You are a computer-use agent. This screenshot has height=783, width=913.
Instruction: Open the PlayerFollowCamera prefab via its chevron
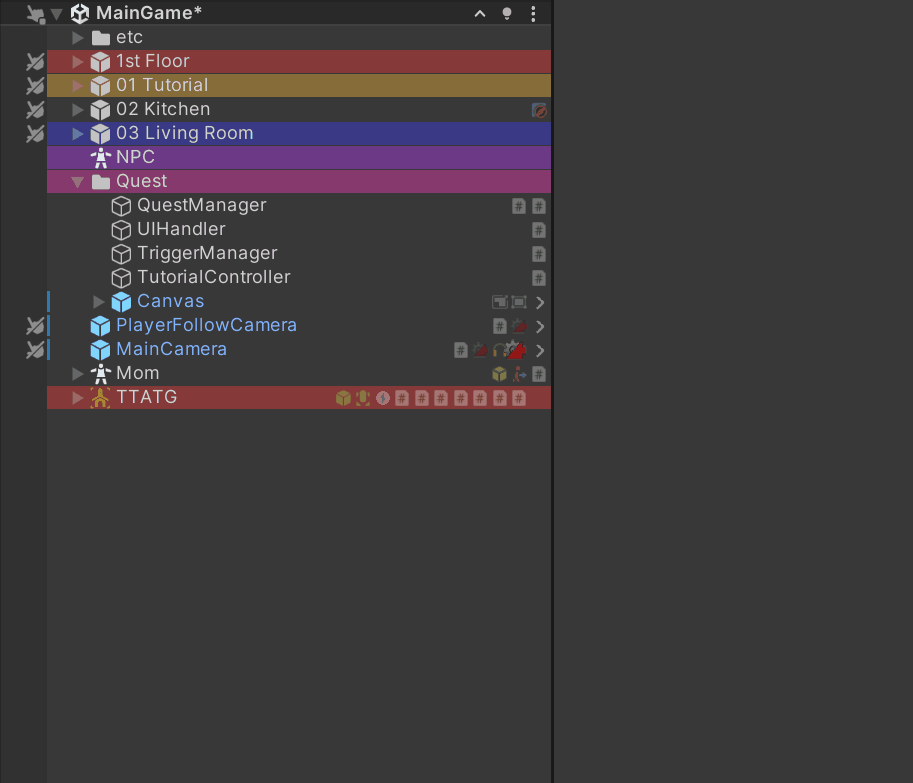tap(540, 327)
